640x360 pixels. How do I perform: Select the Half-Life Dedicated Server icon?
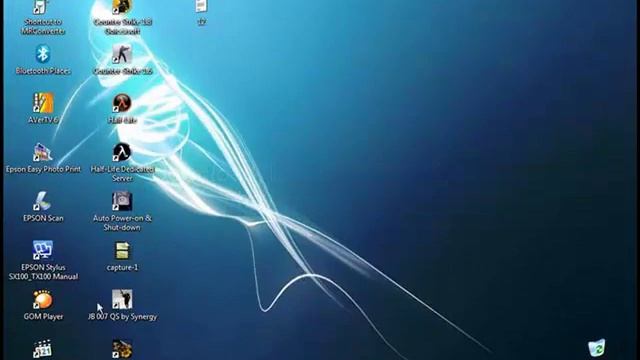click(x=122, y=152)
